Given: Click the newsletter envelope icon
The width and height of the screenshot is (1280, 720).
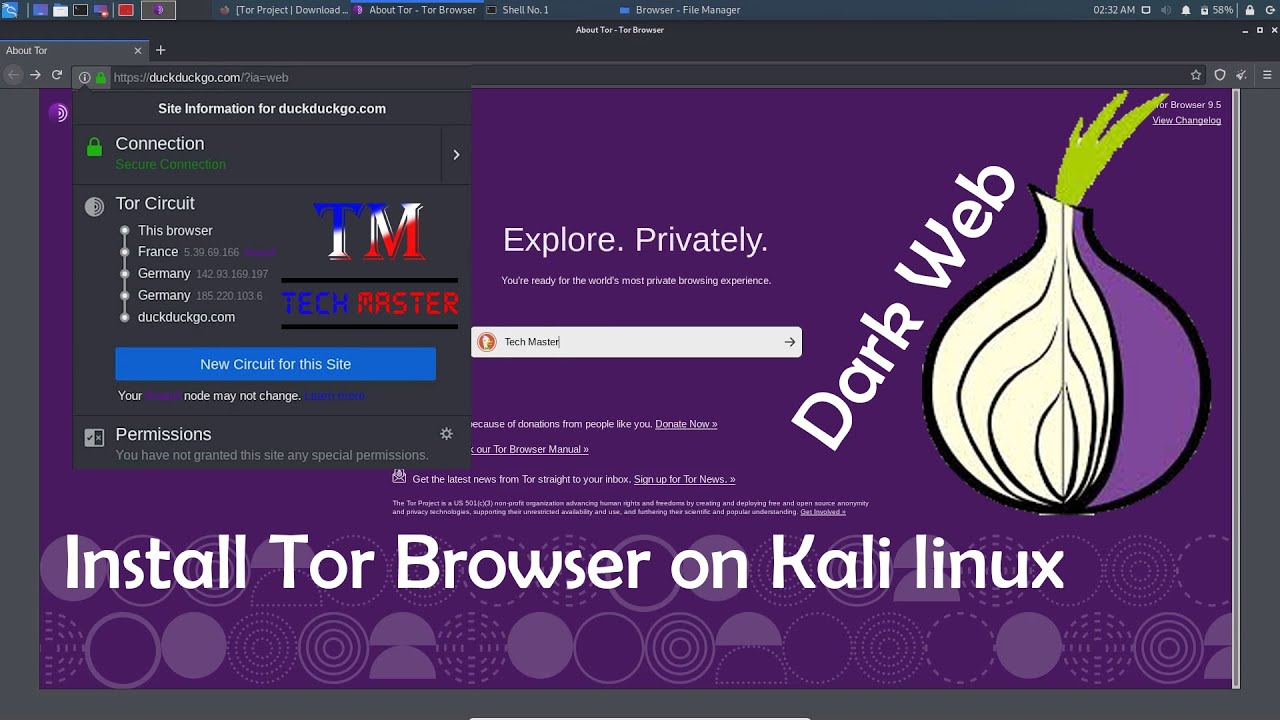Looking at the screenshot, I should [x=399, y=477].
